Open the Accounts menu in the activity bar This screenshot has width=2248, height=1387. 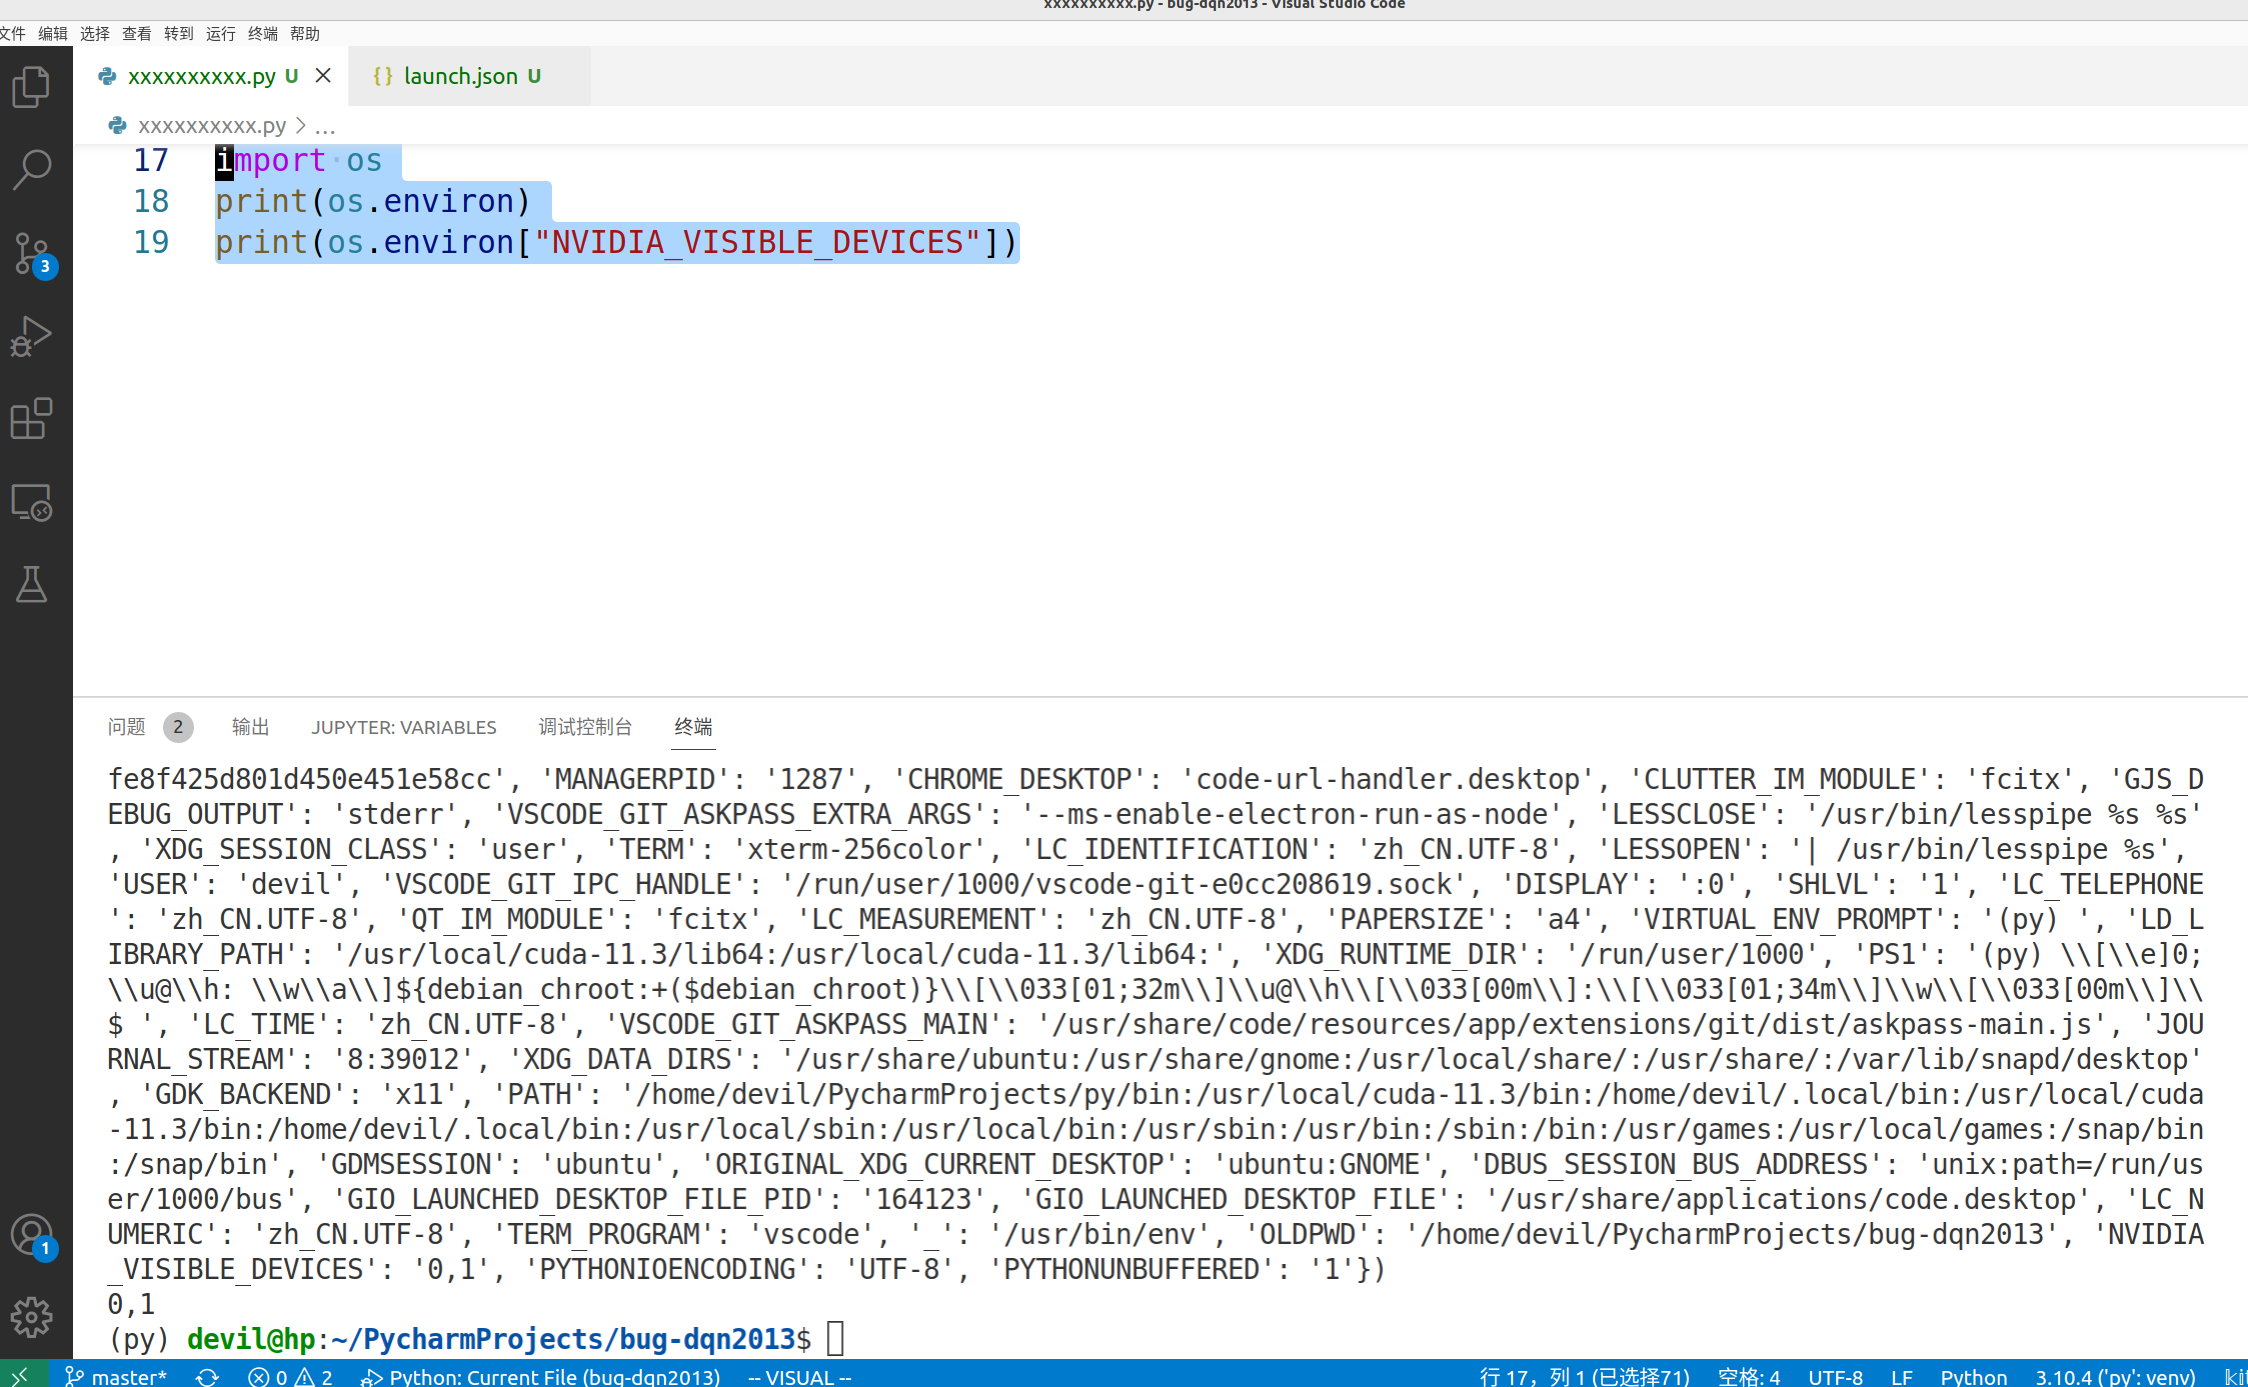(x=31, y=1234)
